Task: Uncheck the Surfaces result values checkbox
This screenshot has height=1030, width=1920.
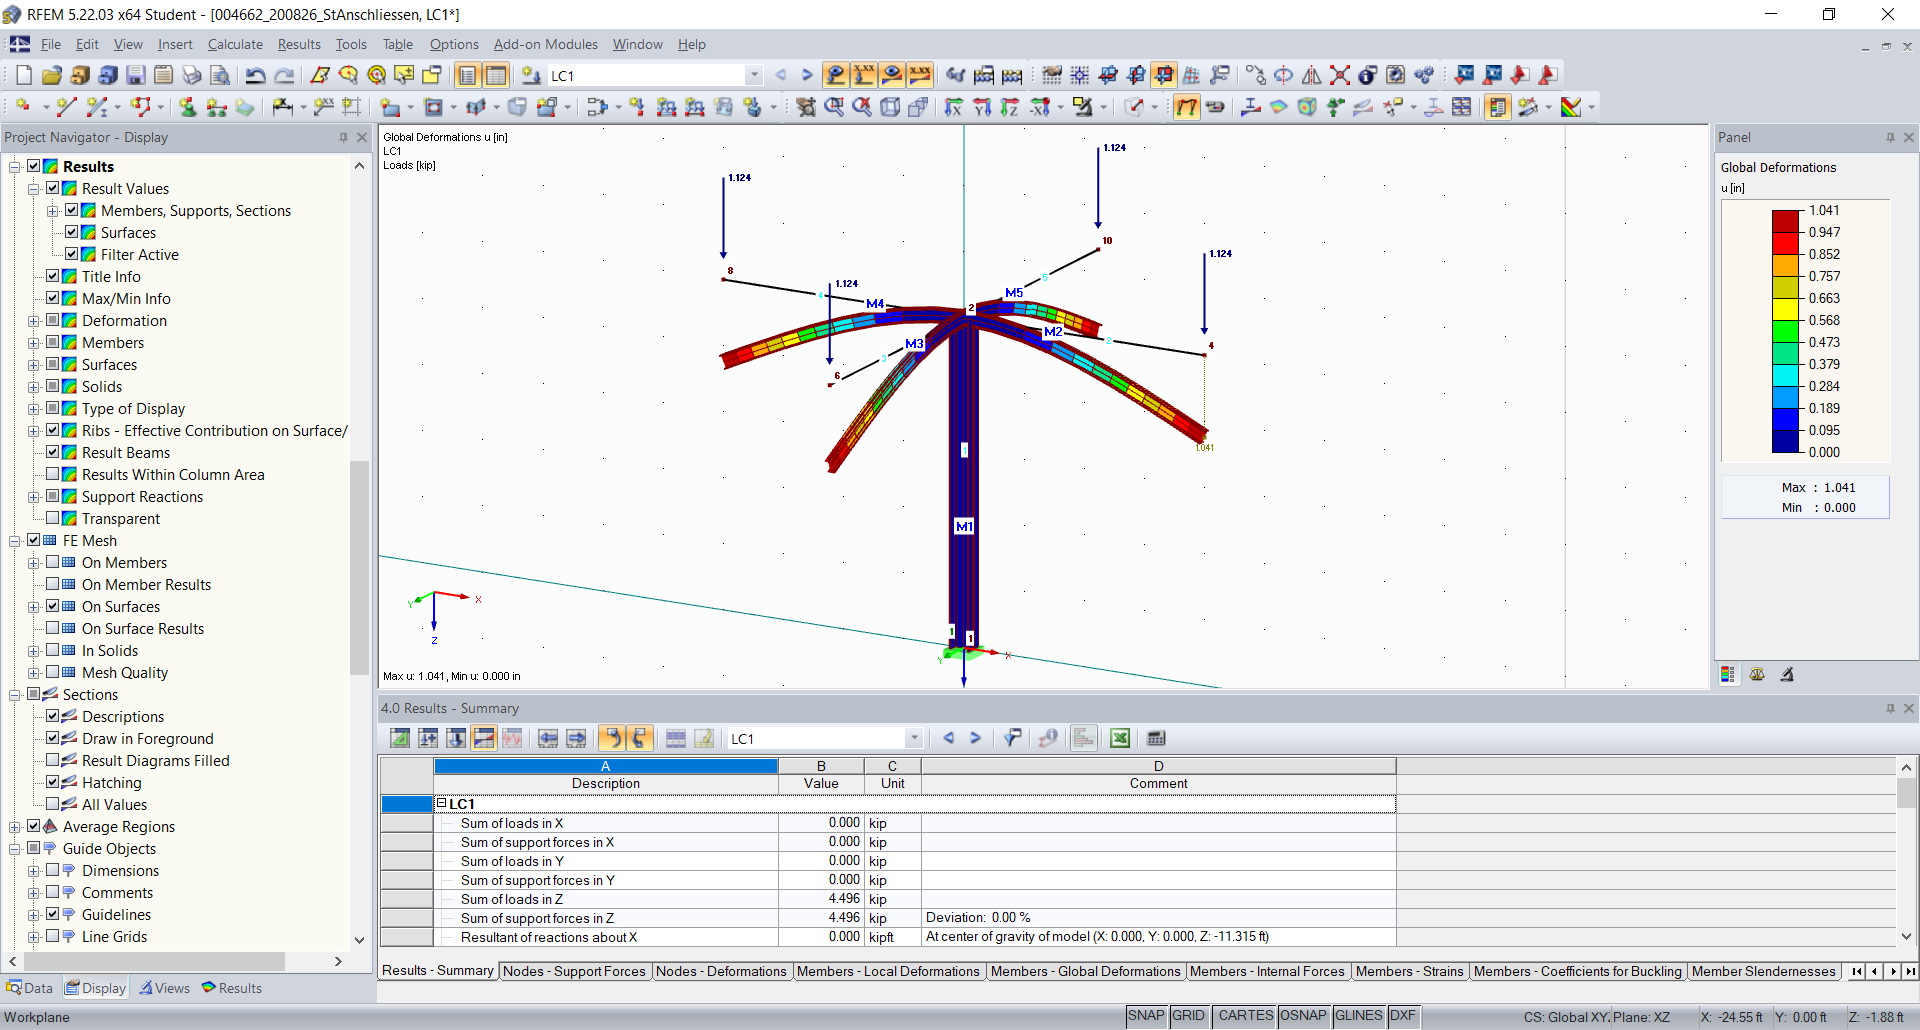Action: click(72, 232)
